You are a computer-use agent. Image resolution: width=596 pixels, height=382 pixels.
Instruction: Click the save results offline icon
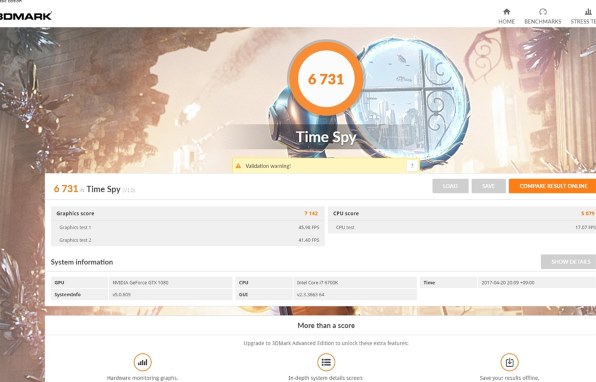[509, 362]
